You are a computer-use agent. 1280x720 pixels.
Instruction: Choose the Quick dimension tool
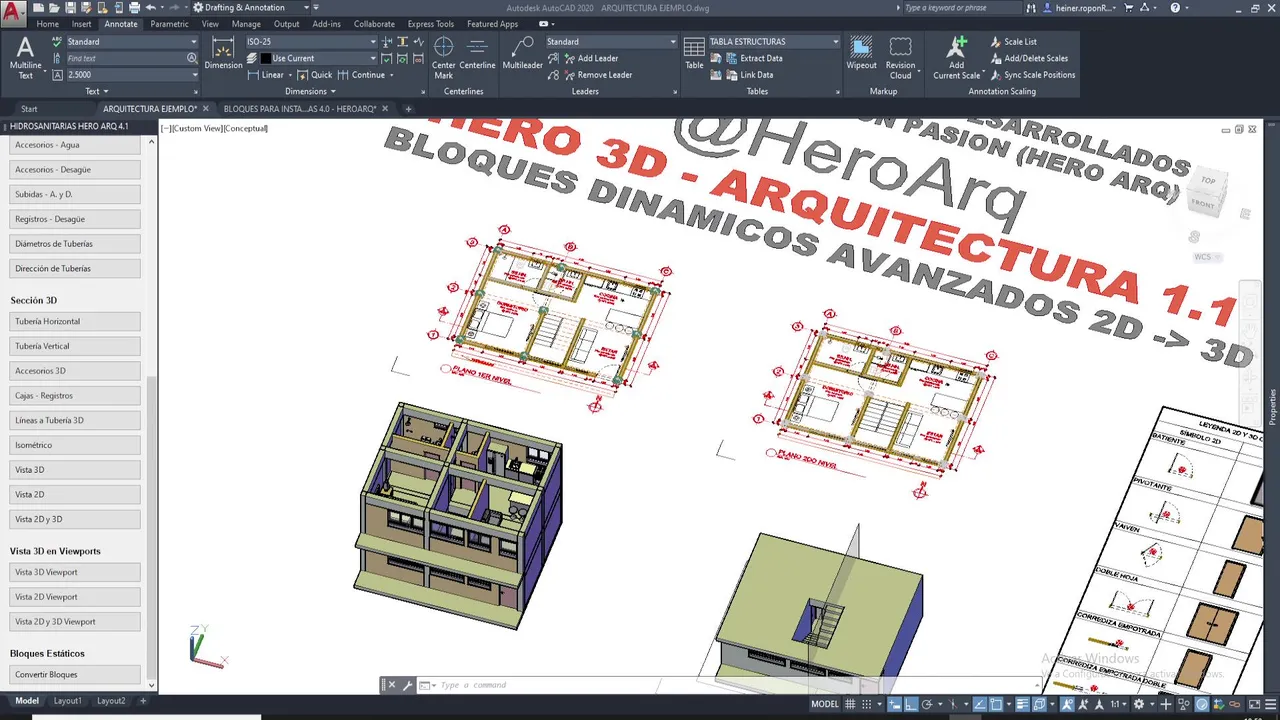coord(314,75)
